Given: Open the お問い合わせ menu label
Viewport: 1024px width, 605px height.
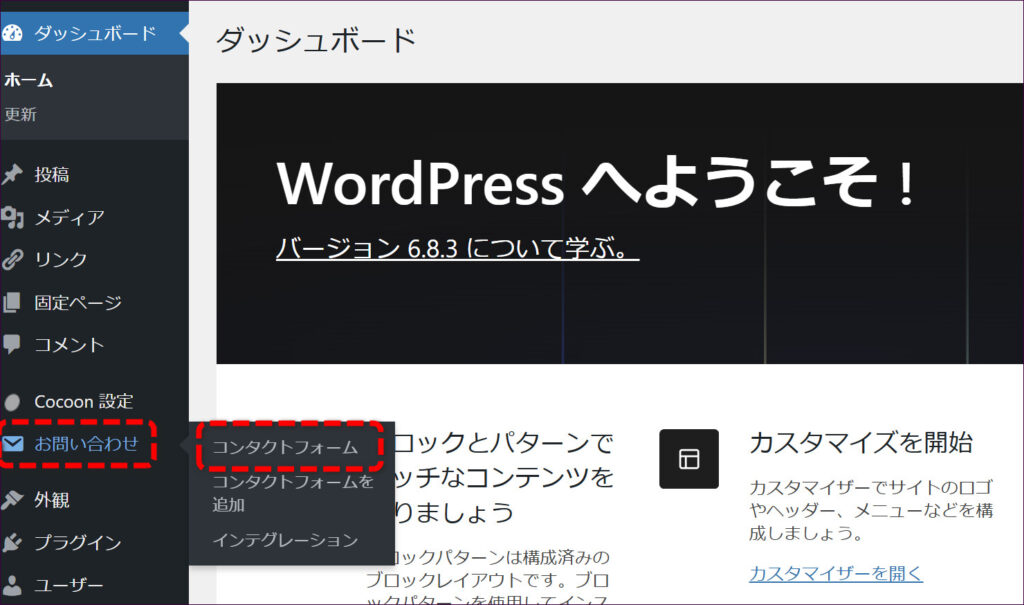Looking at the screenshot, I should pyautogui.click(x=87, y=444).
